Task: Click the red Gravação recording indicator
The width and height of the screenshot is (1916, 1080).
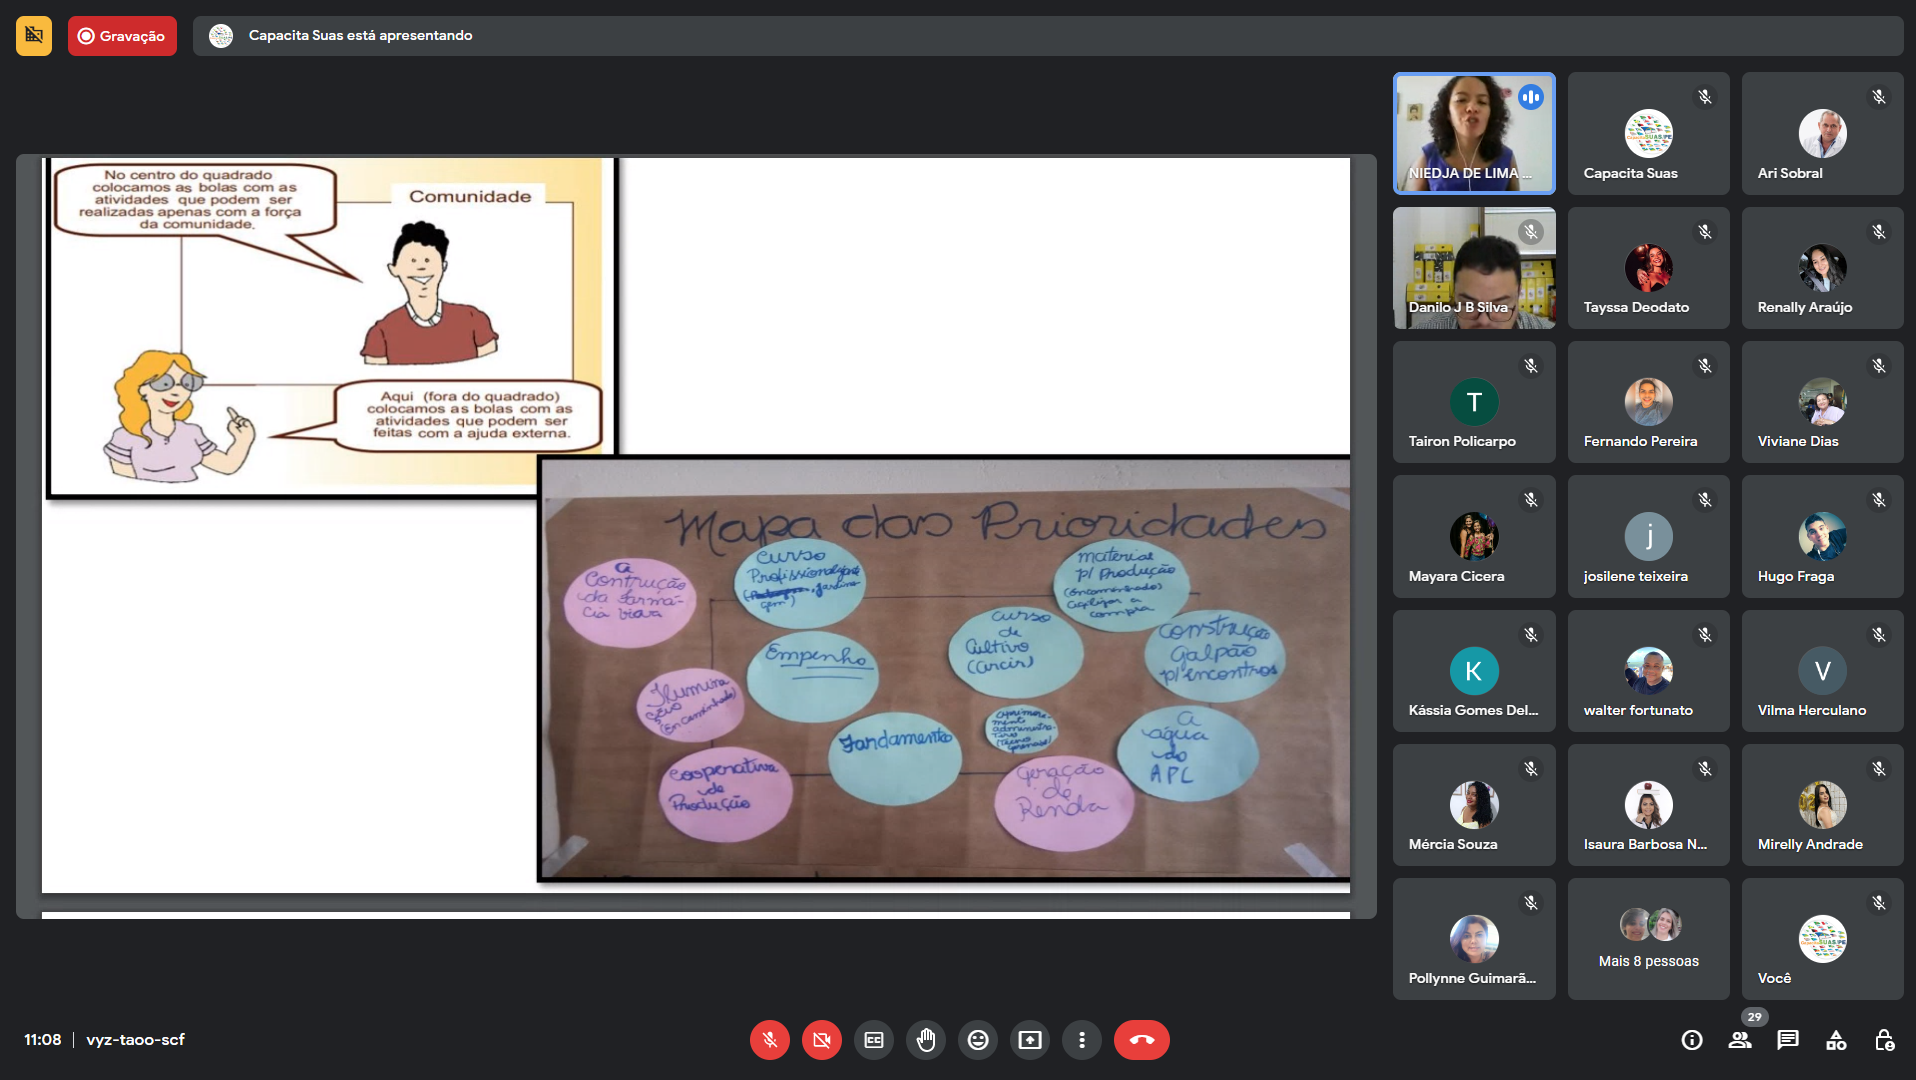Action: [x=122, y=36]
